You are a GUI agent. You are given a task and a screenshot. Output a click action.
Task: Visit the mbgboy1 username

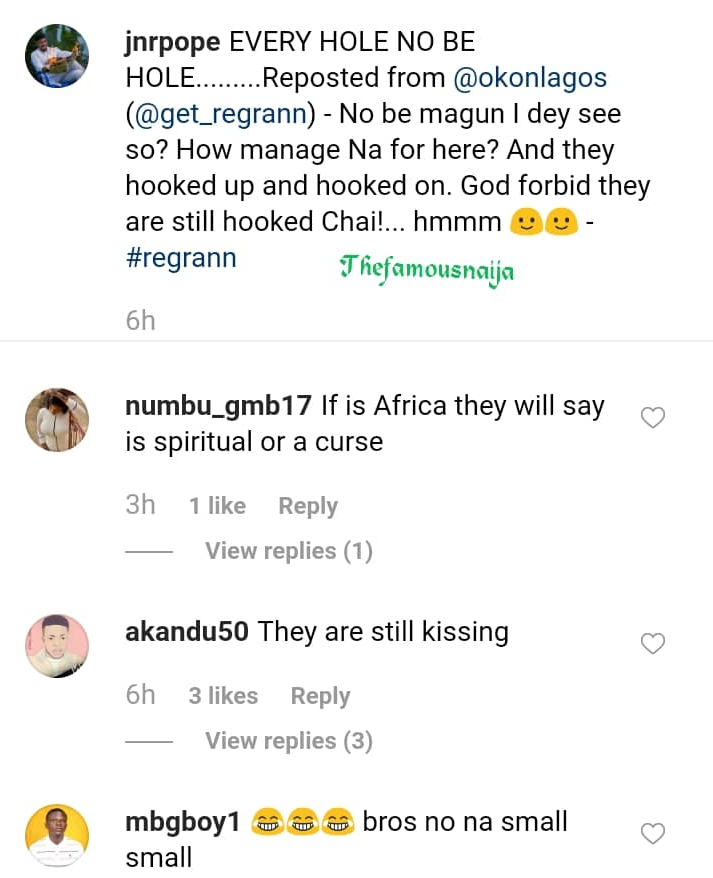184,822
